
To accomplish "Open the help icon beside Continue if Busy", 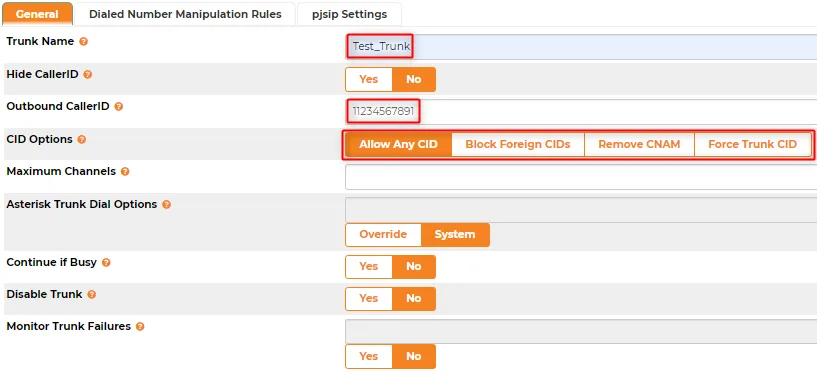I will pyautogui.click(x=106, y=263).
